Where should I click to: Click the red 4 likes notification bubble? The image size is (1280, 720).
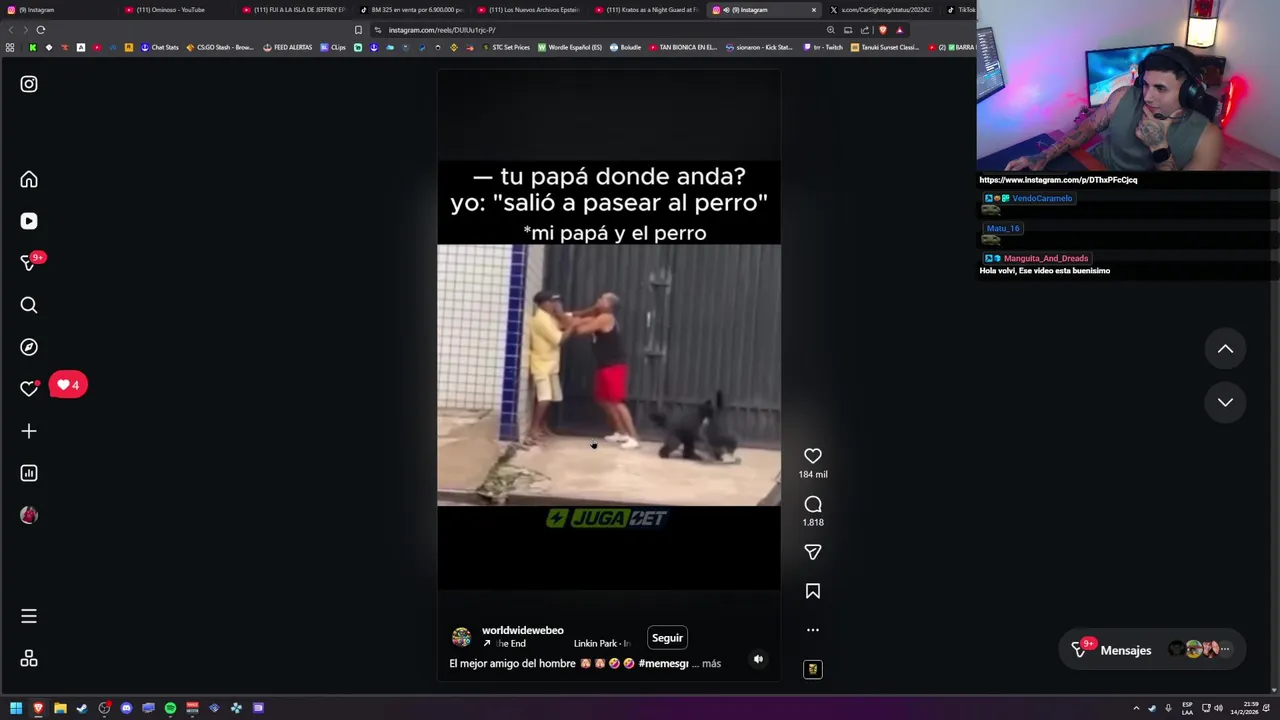pyautogui.click(x=68, y=385)
